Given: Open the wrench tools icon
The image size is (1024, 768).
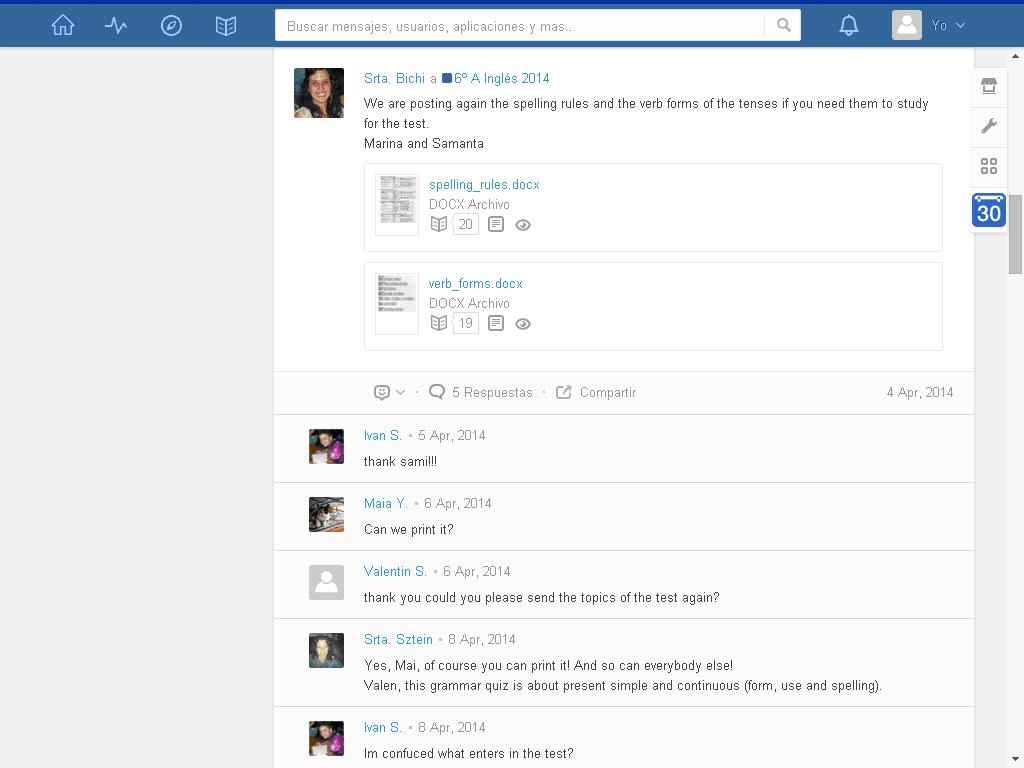Looking at the screenshot, I should pos(989,125).
